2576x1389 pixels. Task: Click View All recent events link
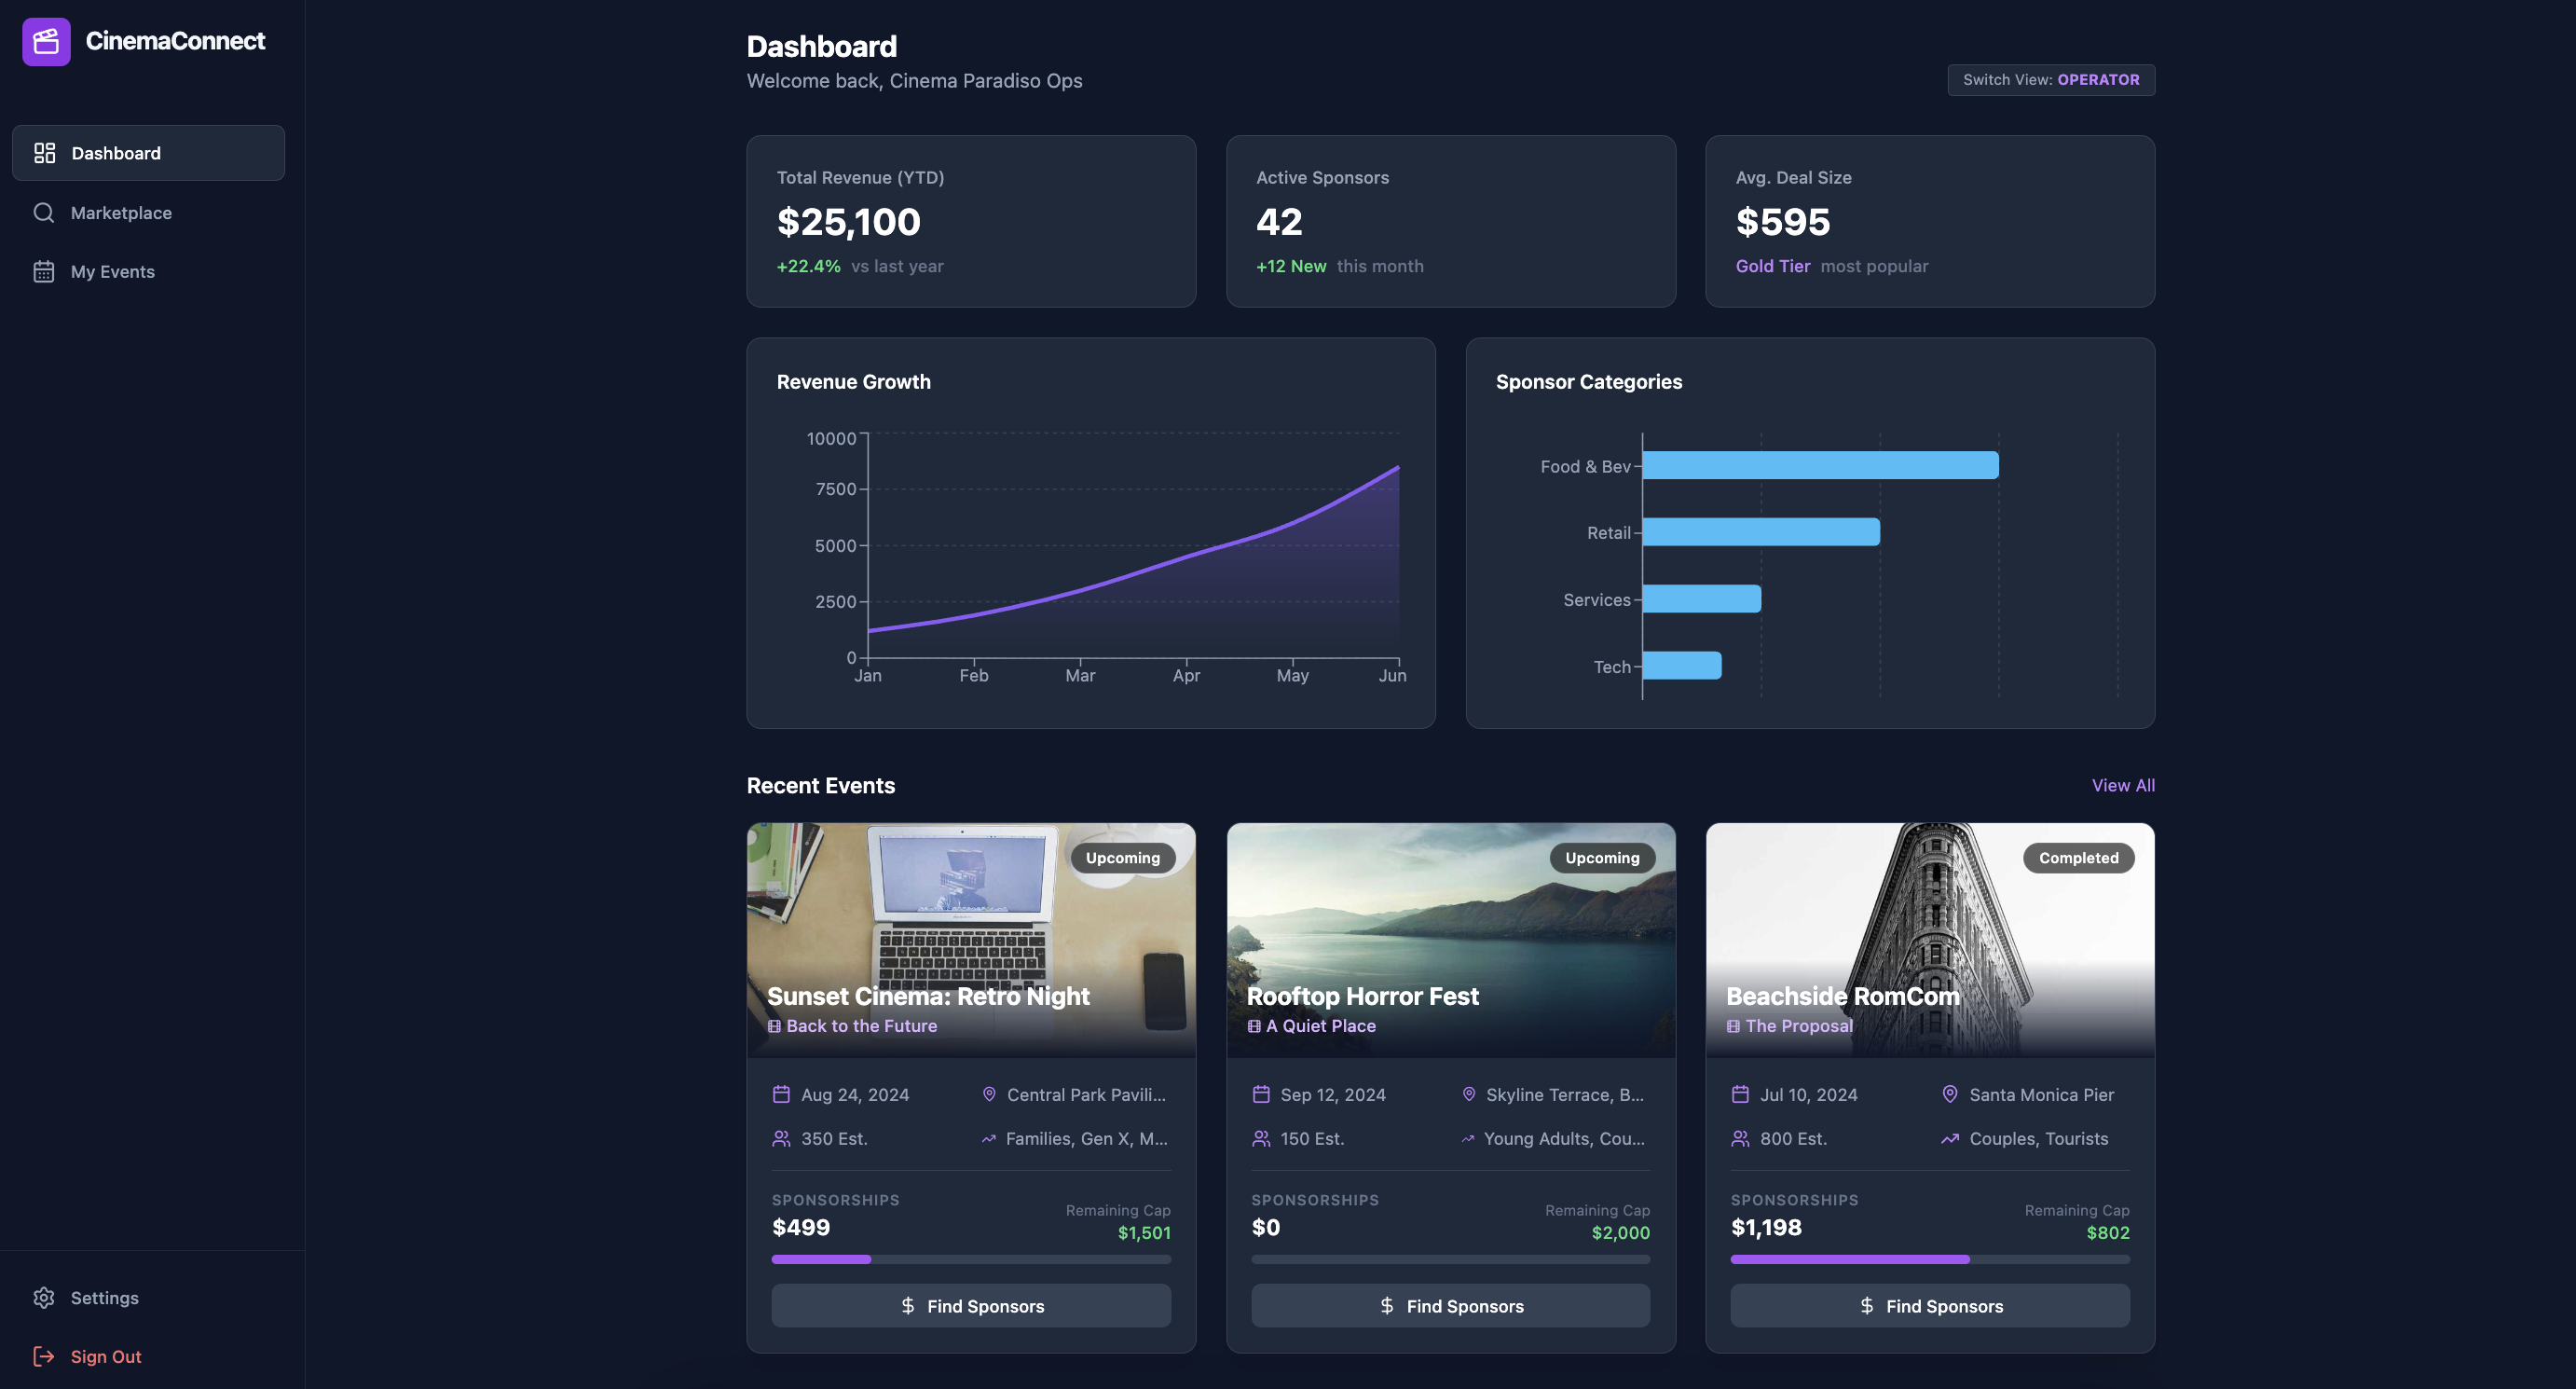[x=2122, y=785]
